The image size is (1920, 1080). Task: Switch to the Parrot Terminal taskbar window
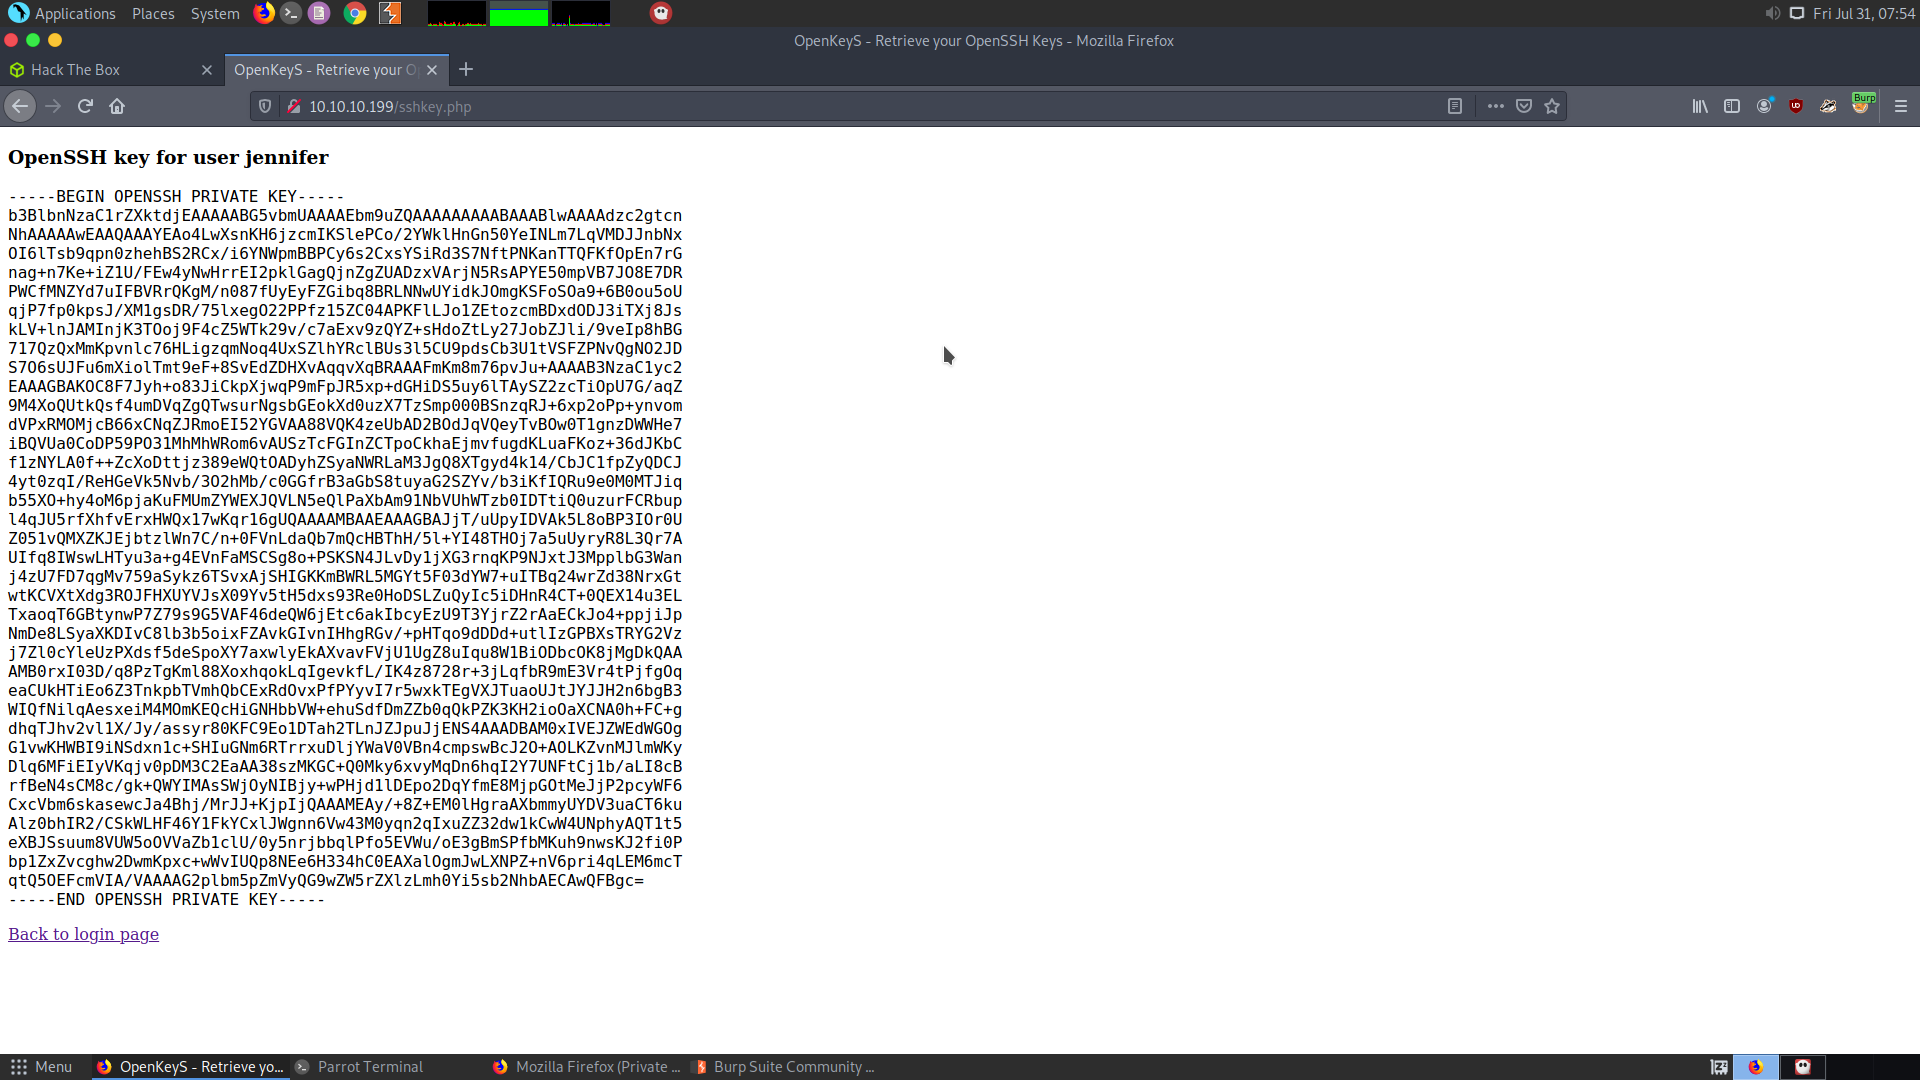(x=370, y=1067)
